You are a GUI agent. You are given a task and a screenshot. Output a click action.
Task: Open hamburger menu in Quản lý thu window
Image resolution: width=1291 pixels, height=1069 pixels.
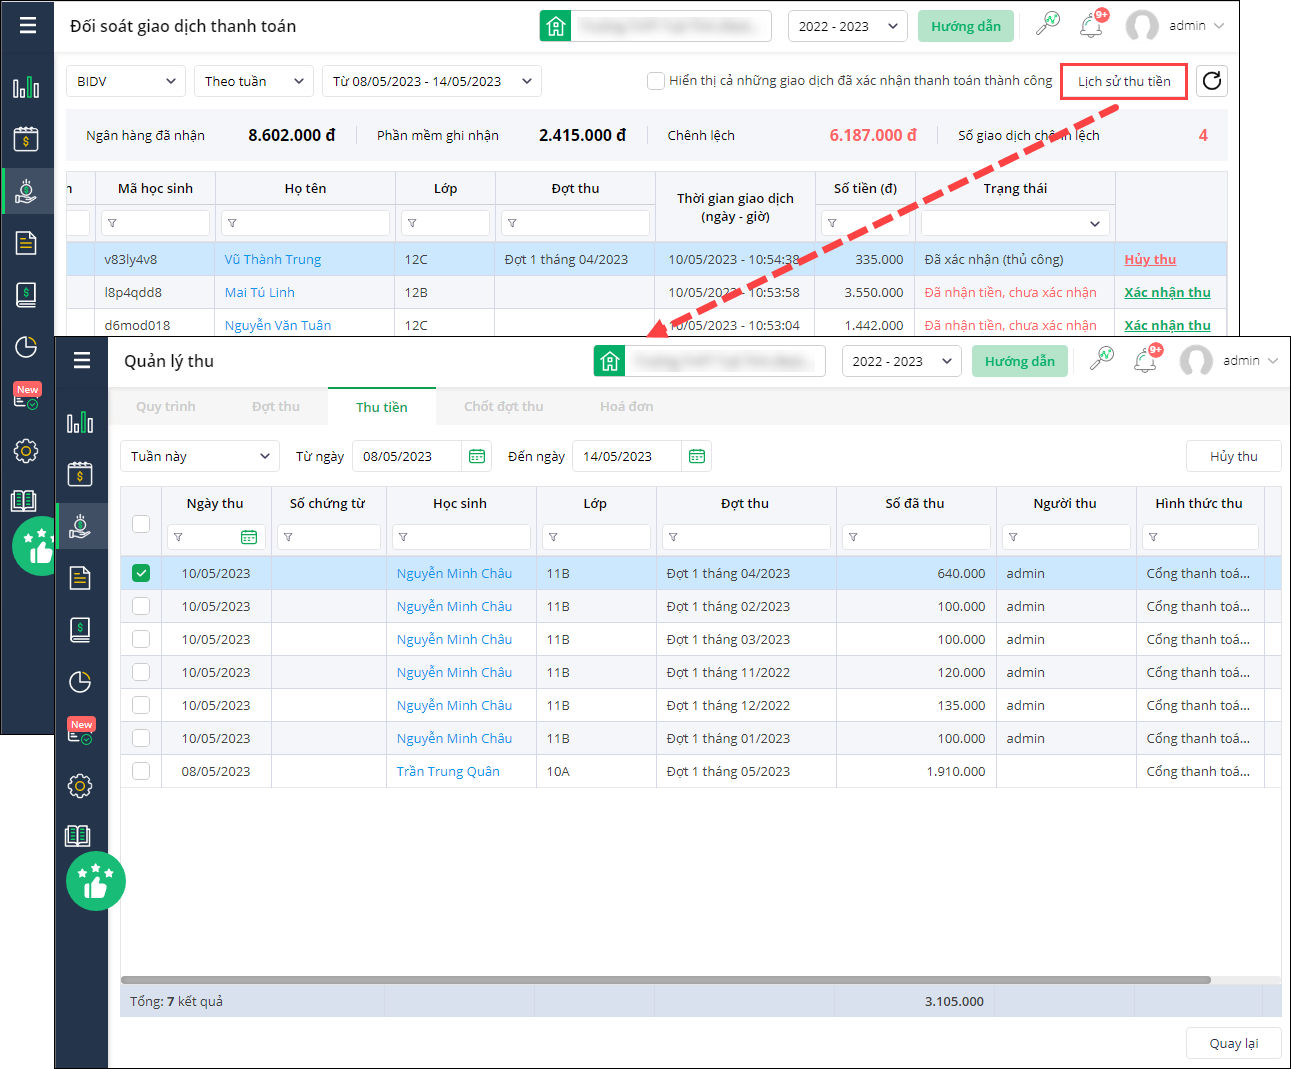(82, 361)
